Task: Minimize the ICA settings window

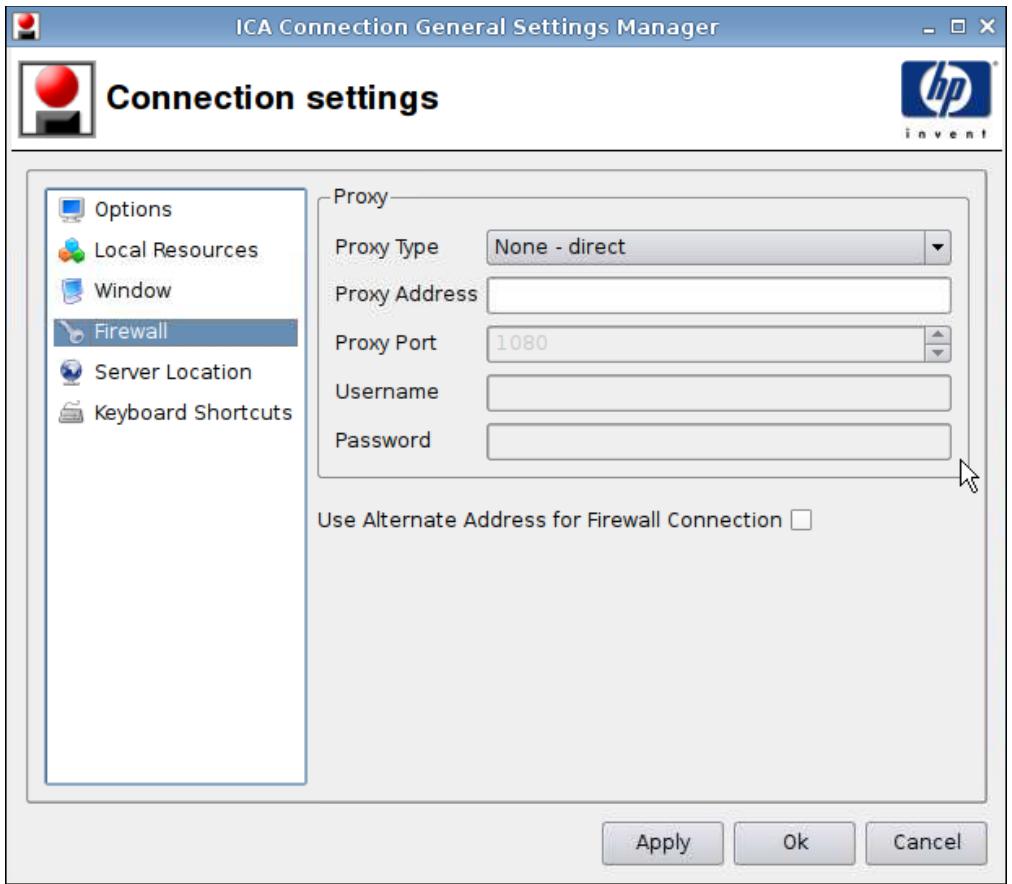Action: point(929,27)
